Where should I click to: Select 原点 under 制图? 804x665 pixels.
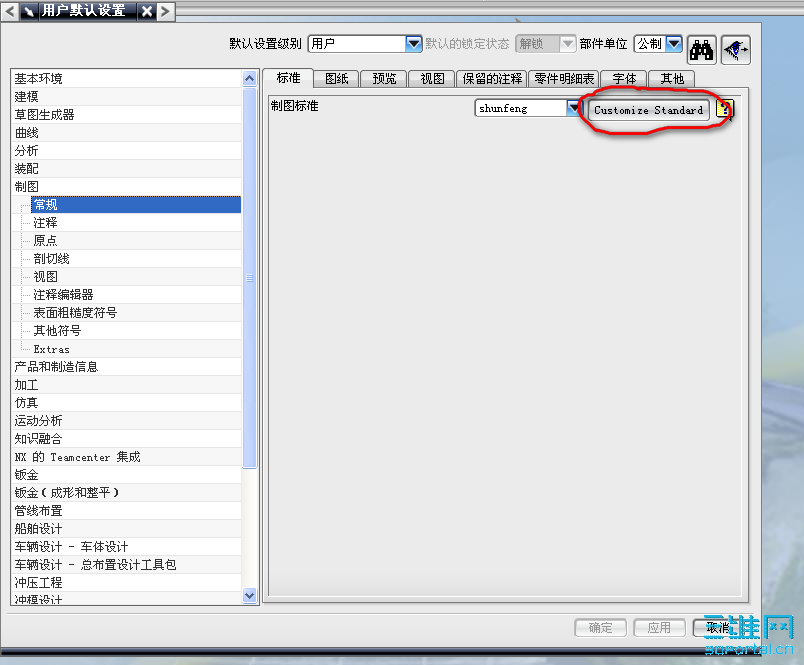click(x=136, y=240)
